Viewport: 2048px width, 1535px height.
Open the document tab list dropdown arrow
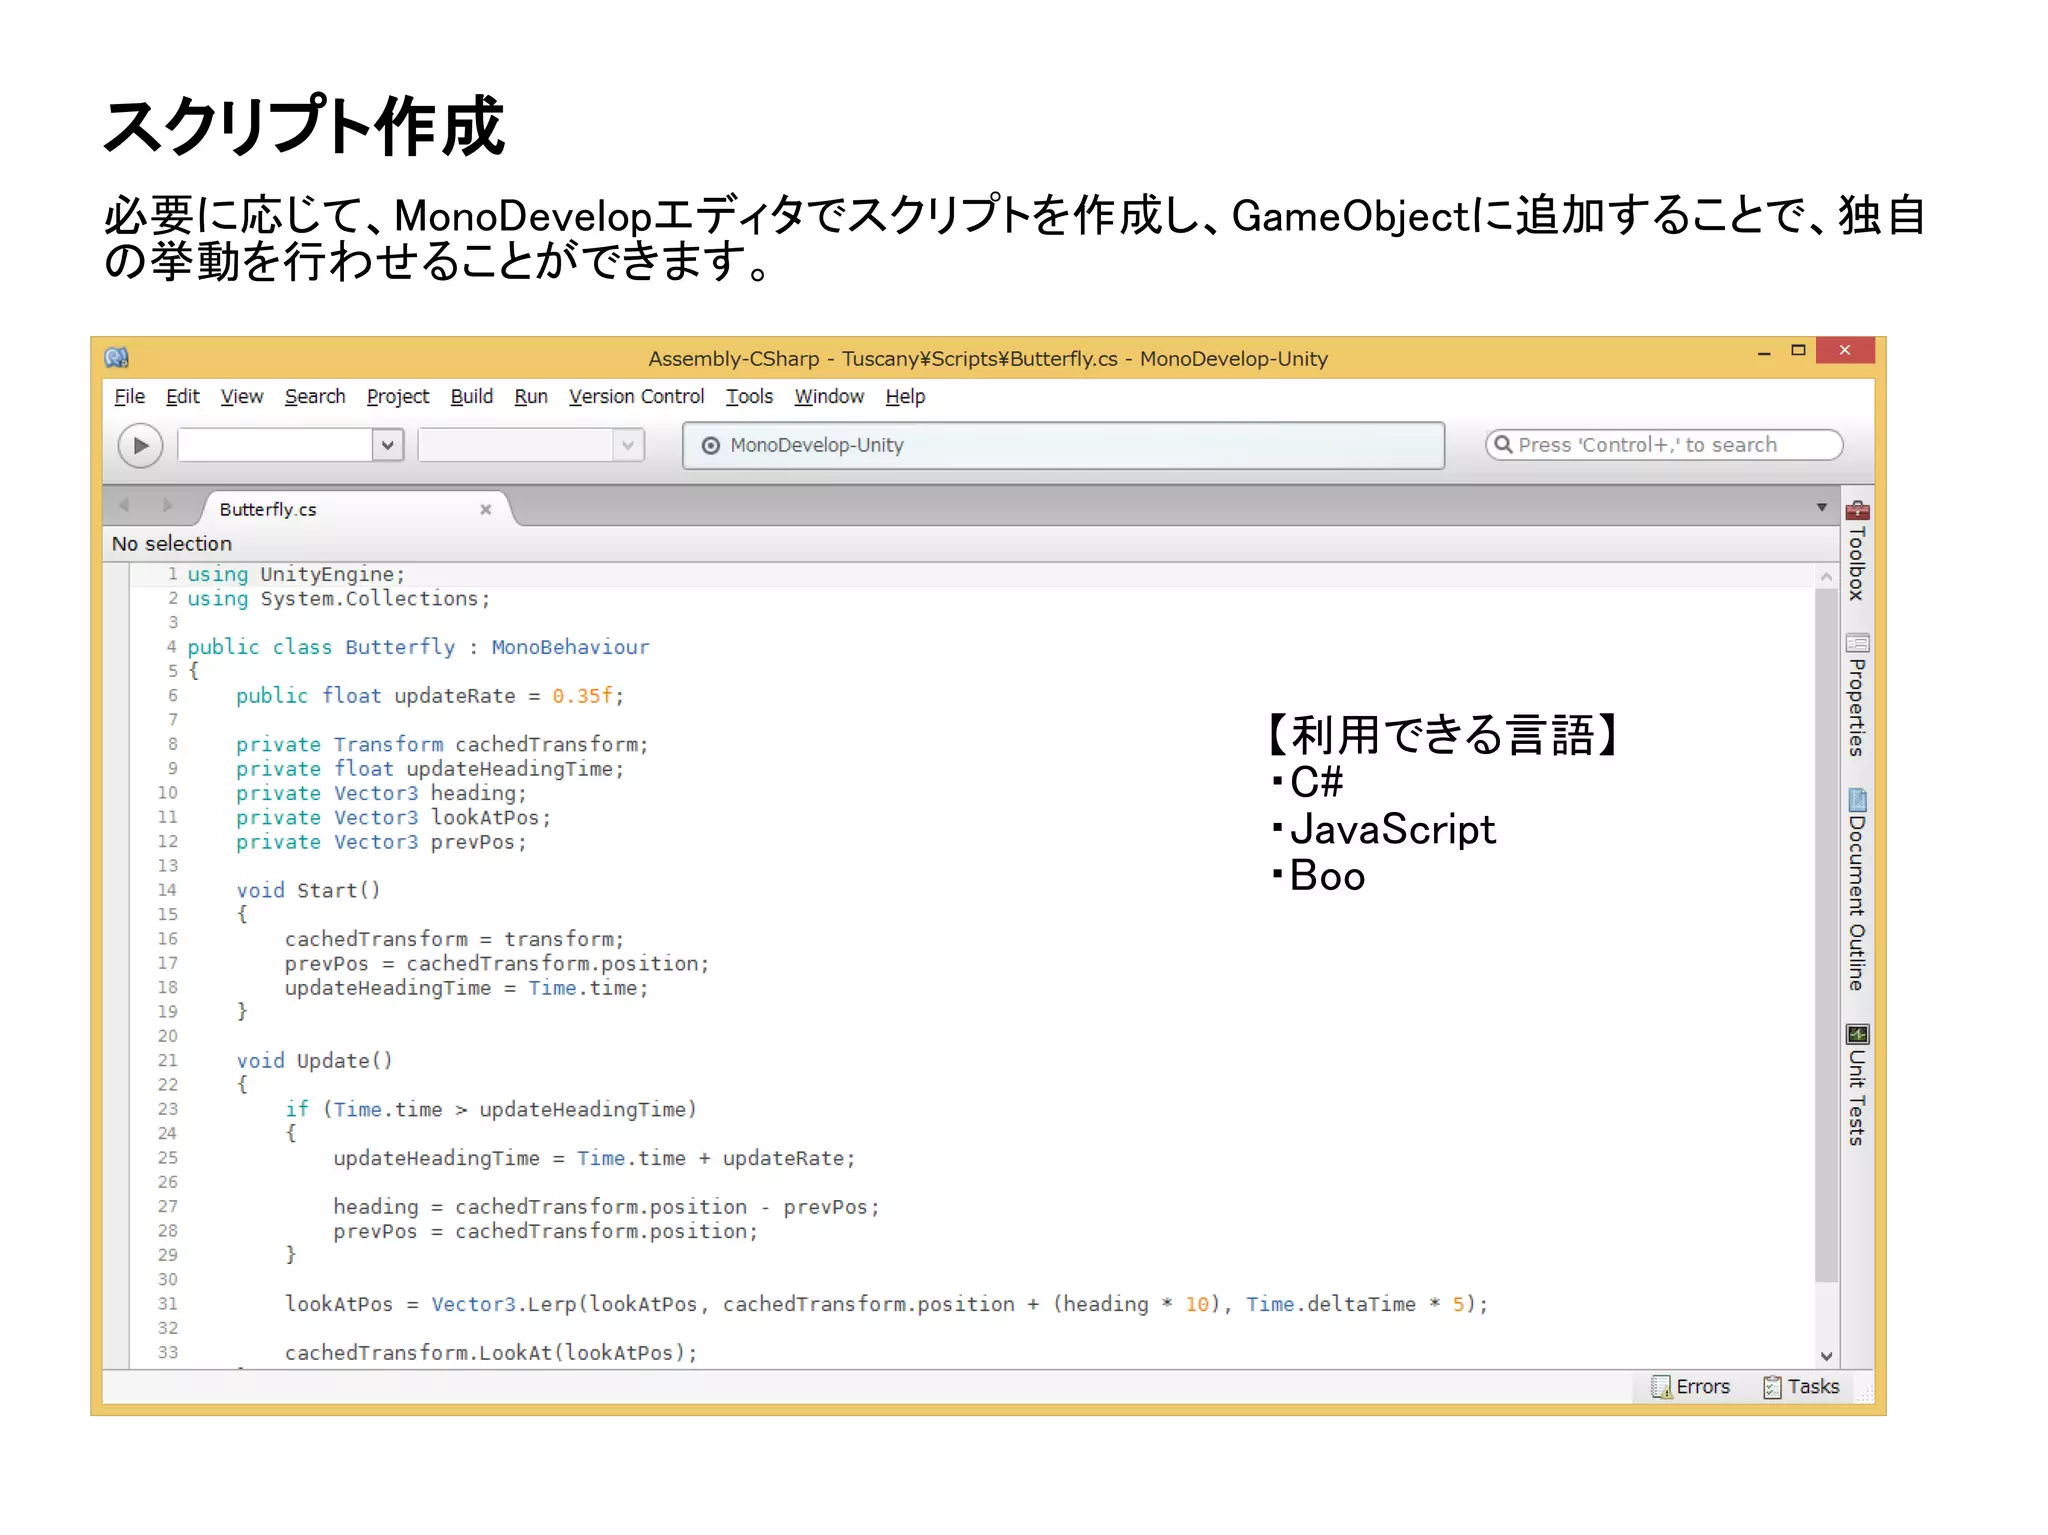1821,507
